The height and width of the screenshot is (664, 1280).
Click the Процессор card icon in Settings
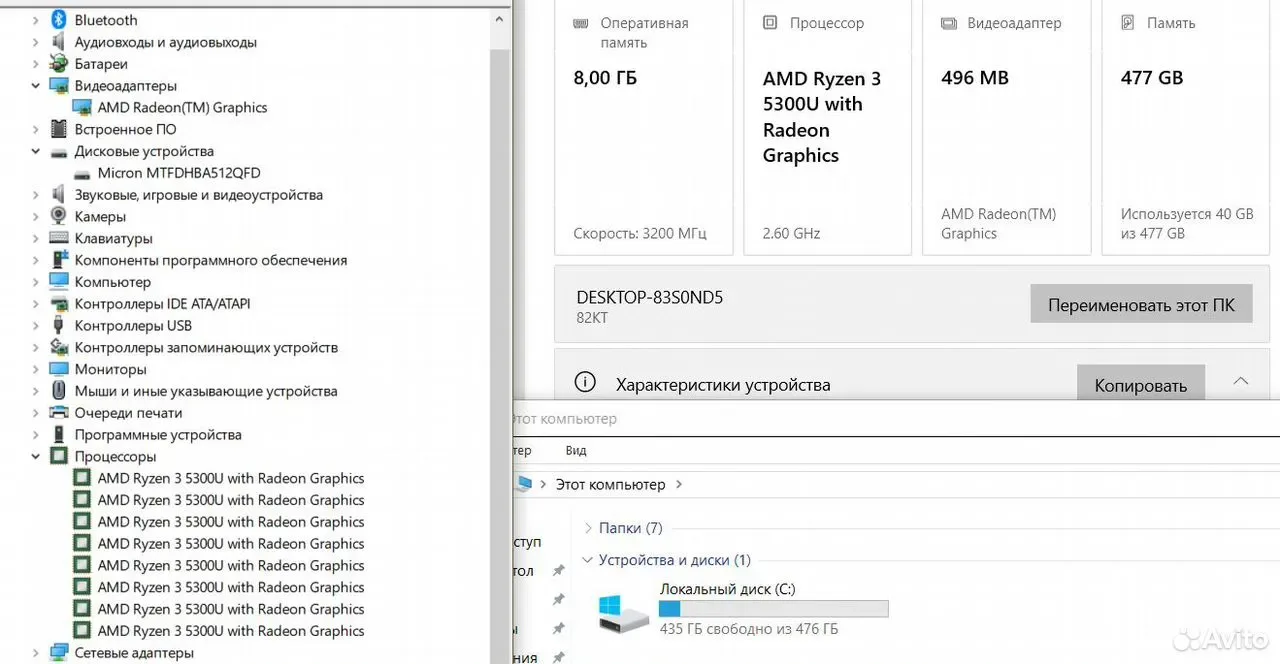(x=770, y=22)
